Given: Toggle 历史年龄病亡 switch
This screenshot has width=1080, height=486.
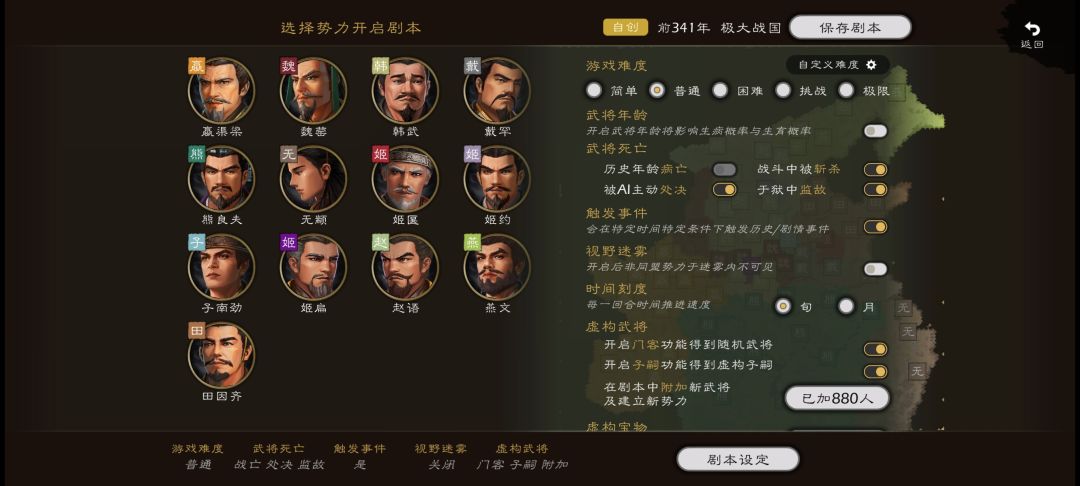Looking at the screenshot, I should [x=725, y=169].
